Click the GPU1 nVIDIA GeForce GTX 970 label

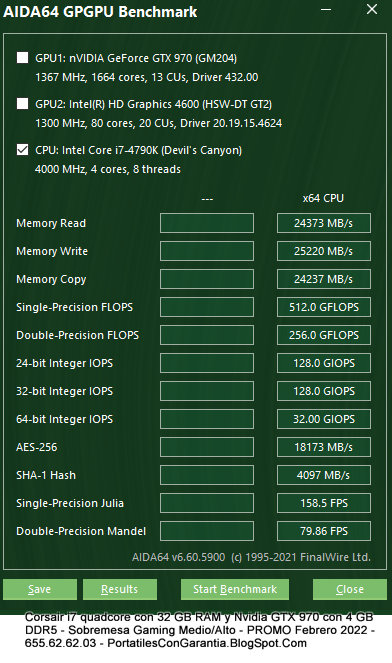click(x=136, y=58)
